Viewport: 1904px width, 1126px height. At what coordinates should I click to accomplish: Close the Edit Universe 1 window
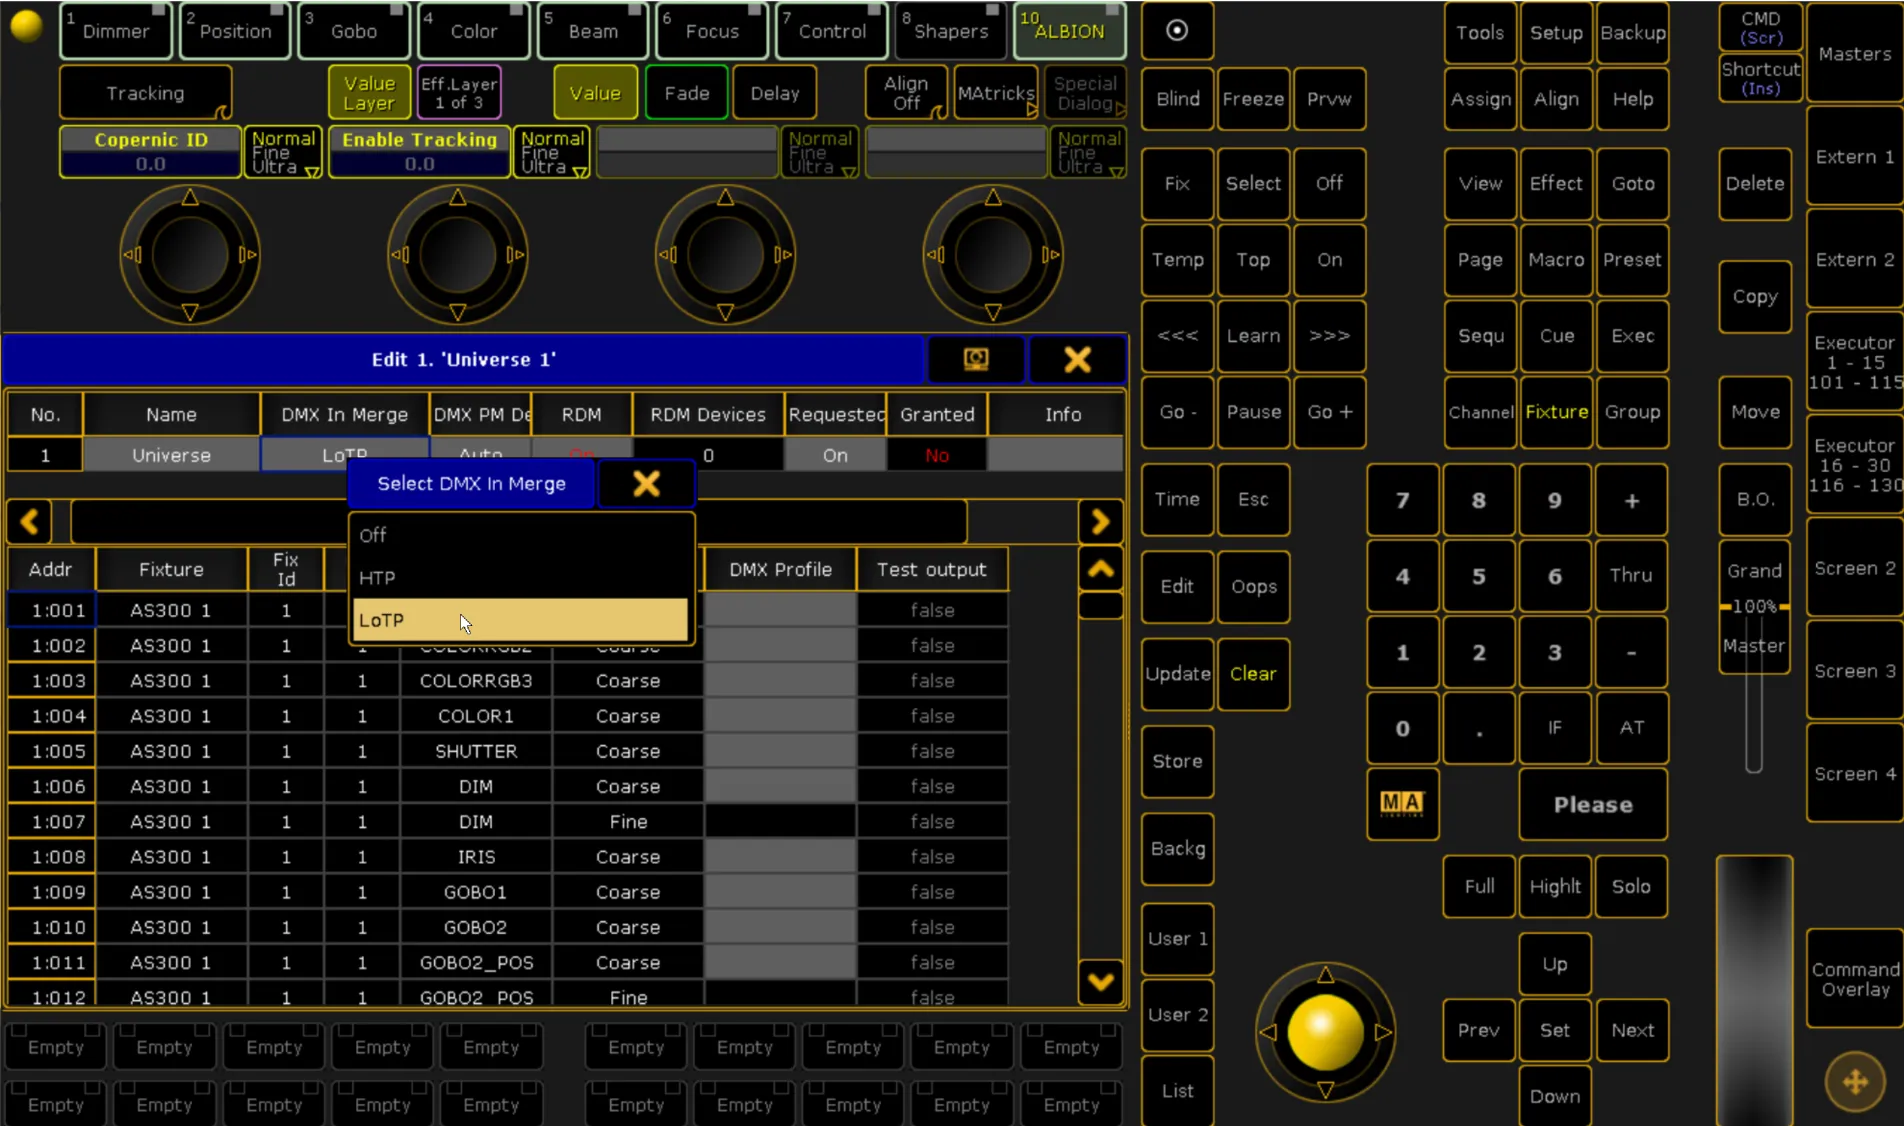click(1077, 359)
